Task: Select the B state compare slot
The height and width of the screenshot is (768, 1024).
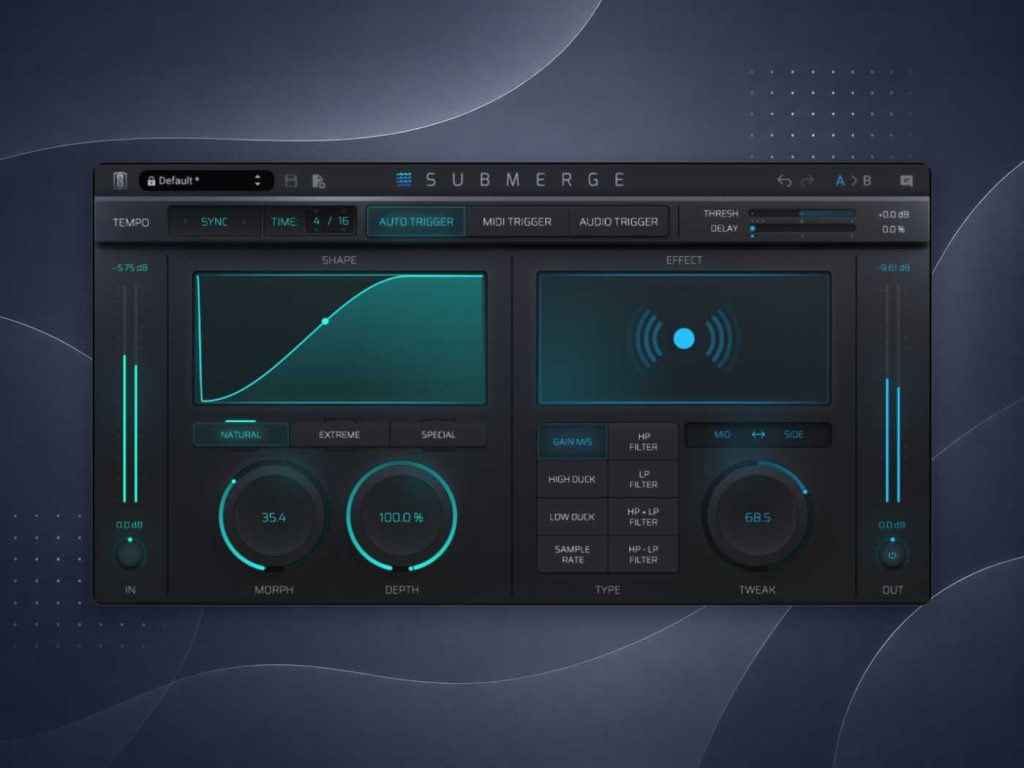Action: pos(867,181)
